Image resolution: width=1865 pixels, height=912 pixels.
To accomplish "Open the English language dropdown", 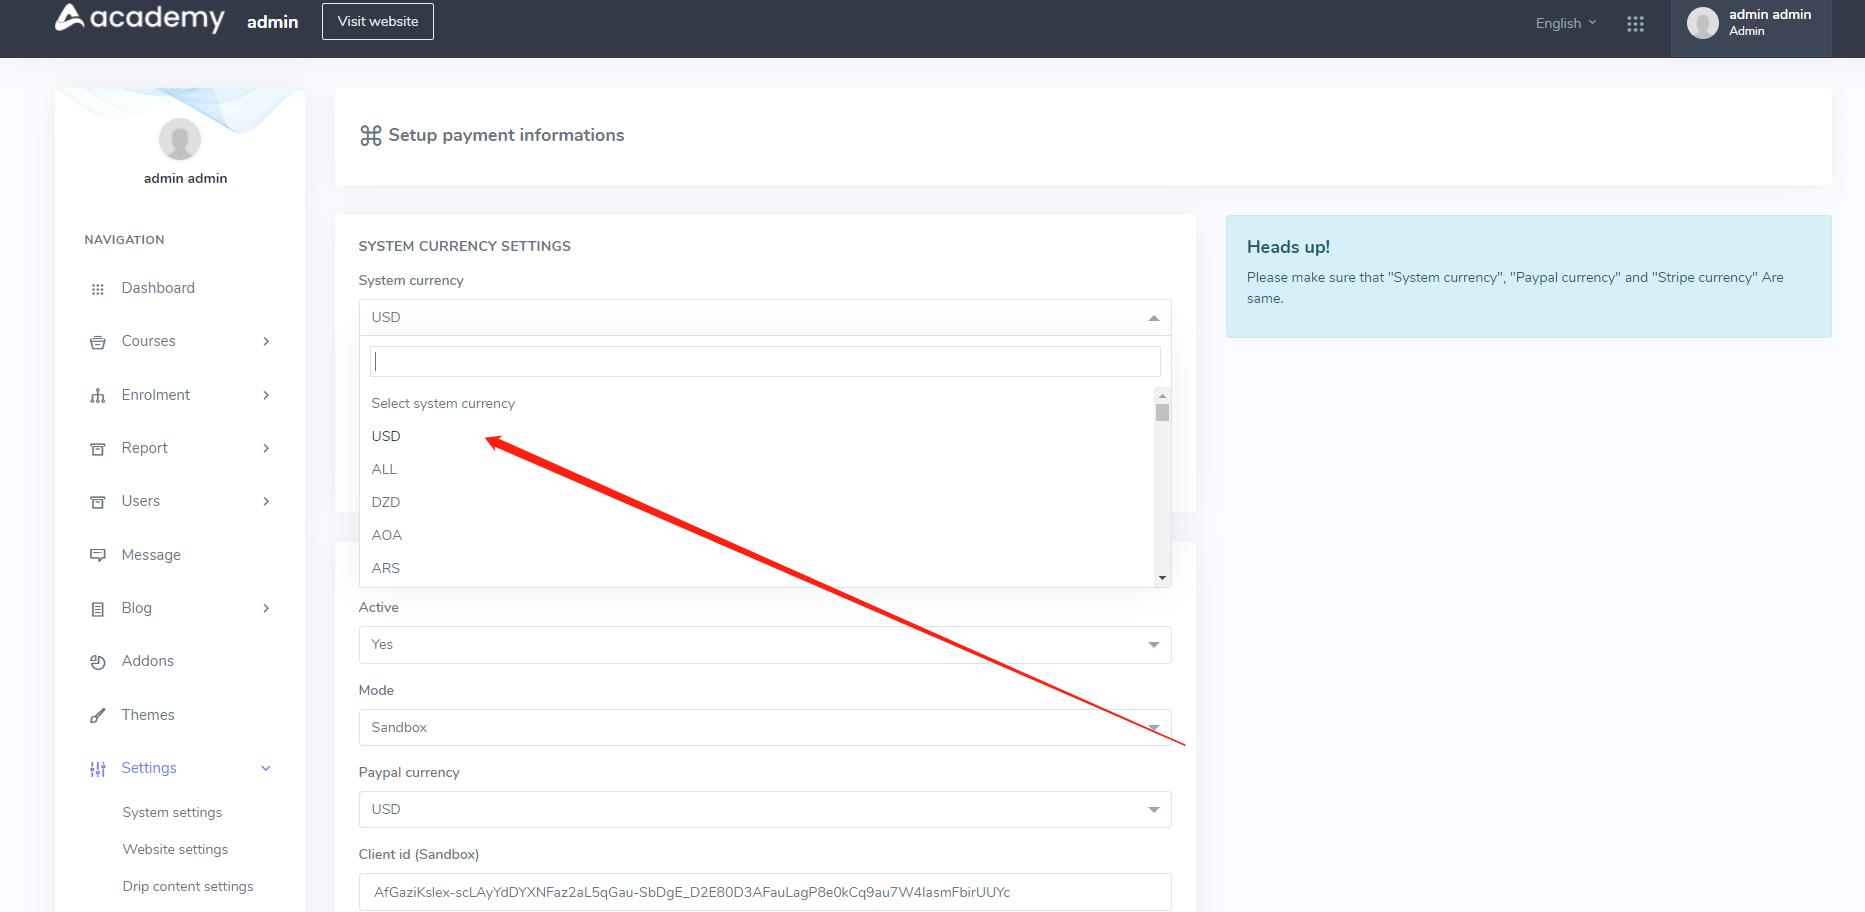I will click(x=1566, y=23).
